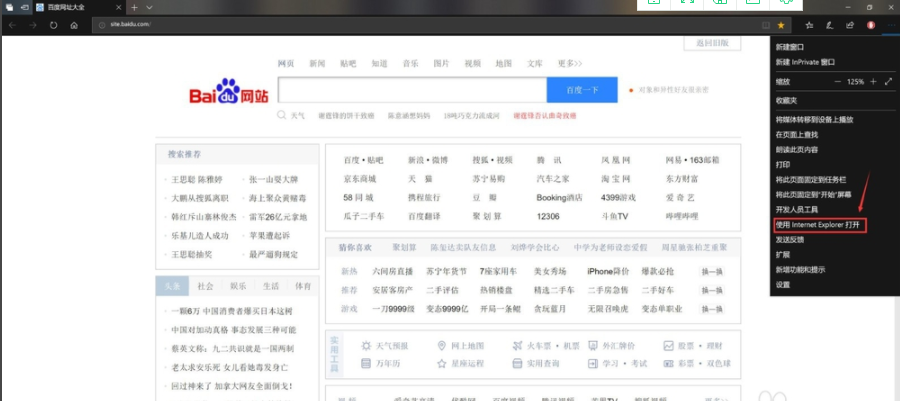The image size is (900, 401).
Task: Switch to 头条 news tab
Action: (x=172, y=286)
